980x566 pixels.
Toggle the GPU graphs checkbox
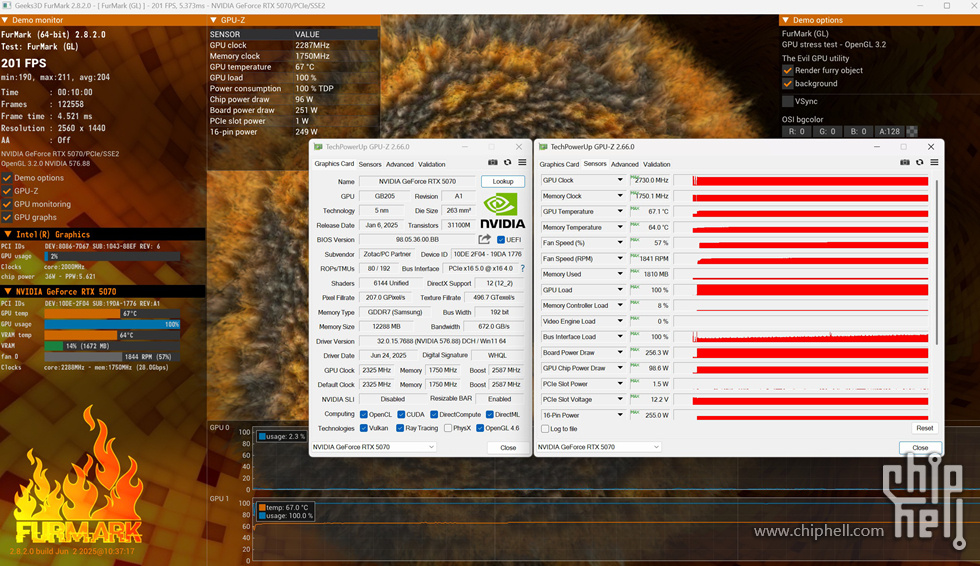tap(7, 217)
